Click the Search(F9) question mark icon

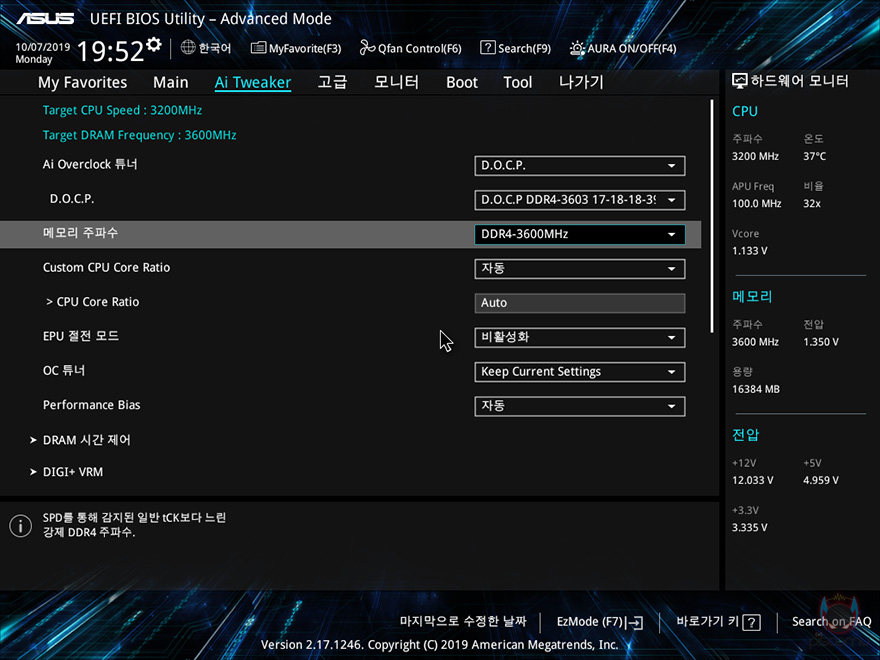(488, 48)
